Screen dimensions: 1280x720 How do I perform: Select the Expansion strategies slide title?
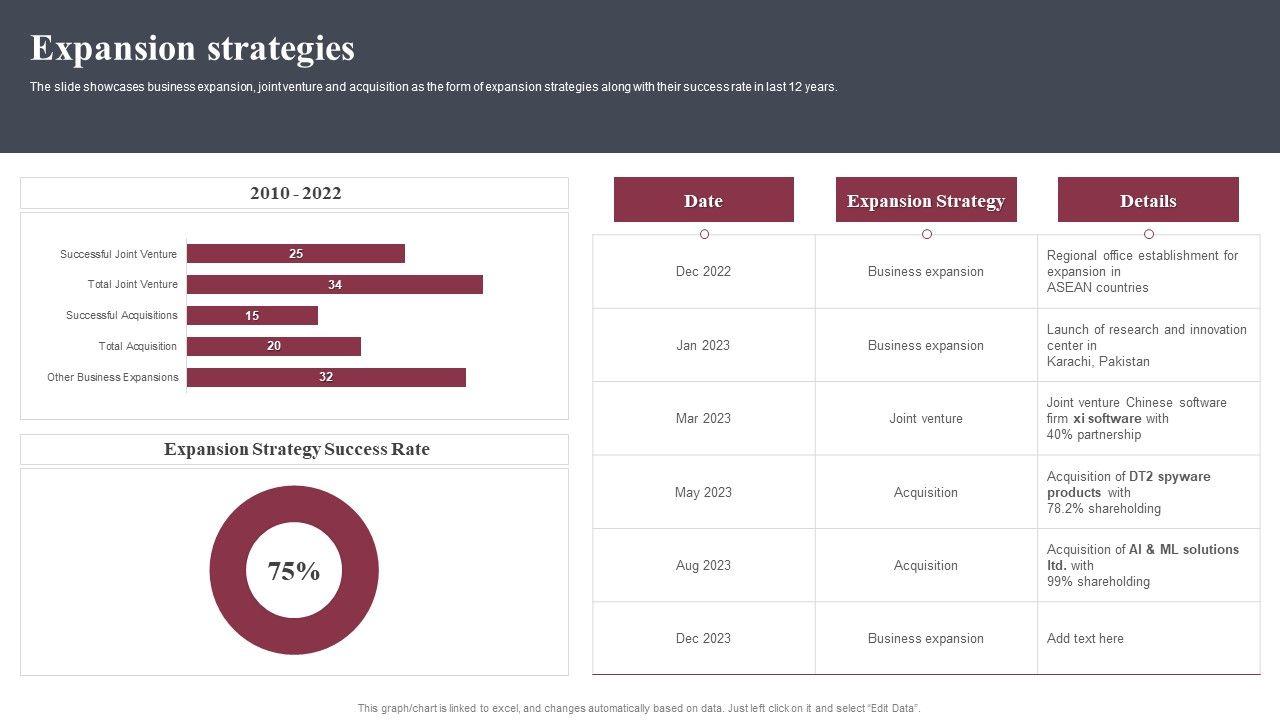click(x=192, y=48)
